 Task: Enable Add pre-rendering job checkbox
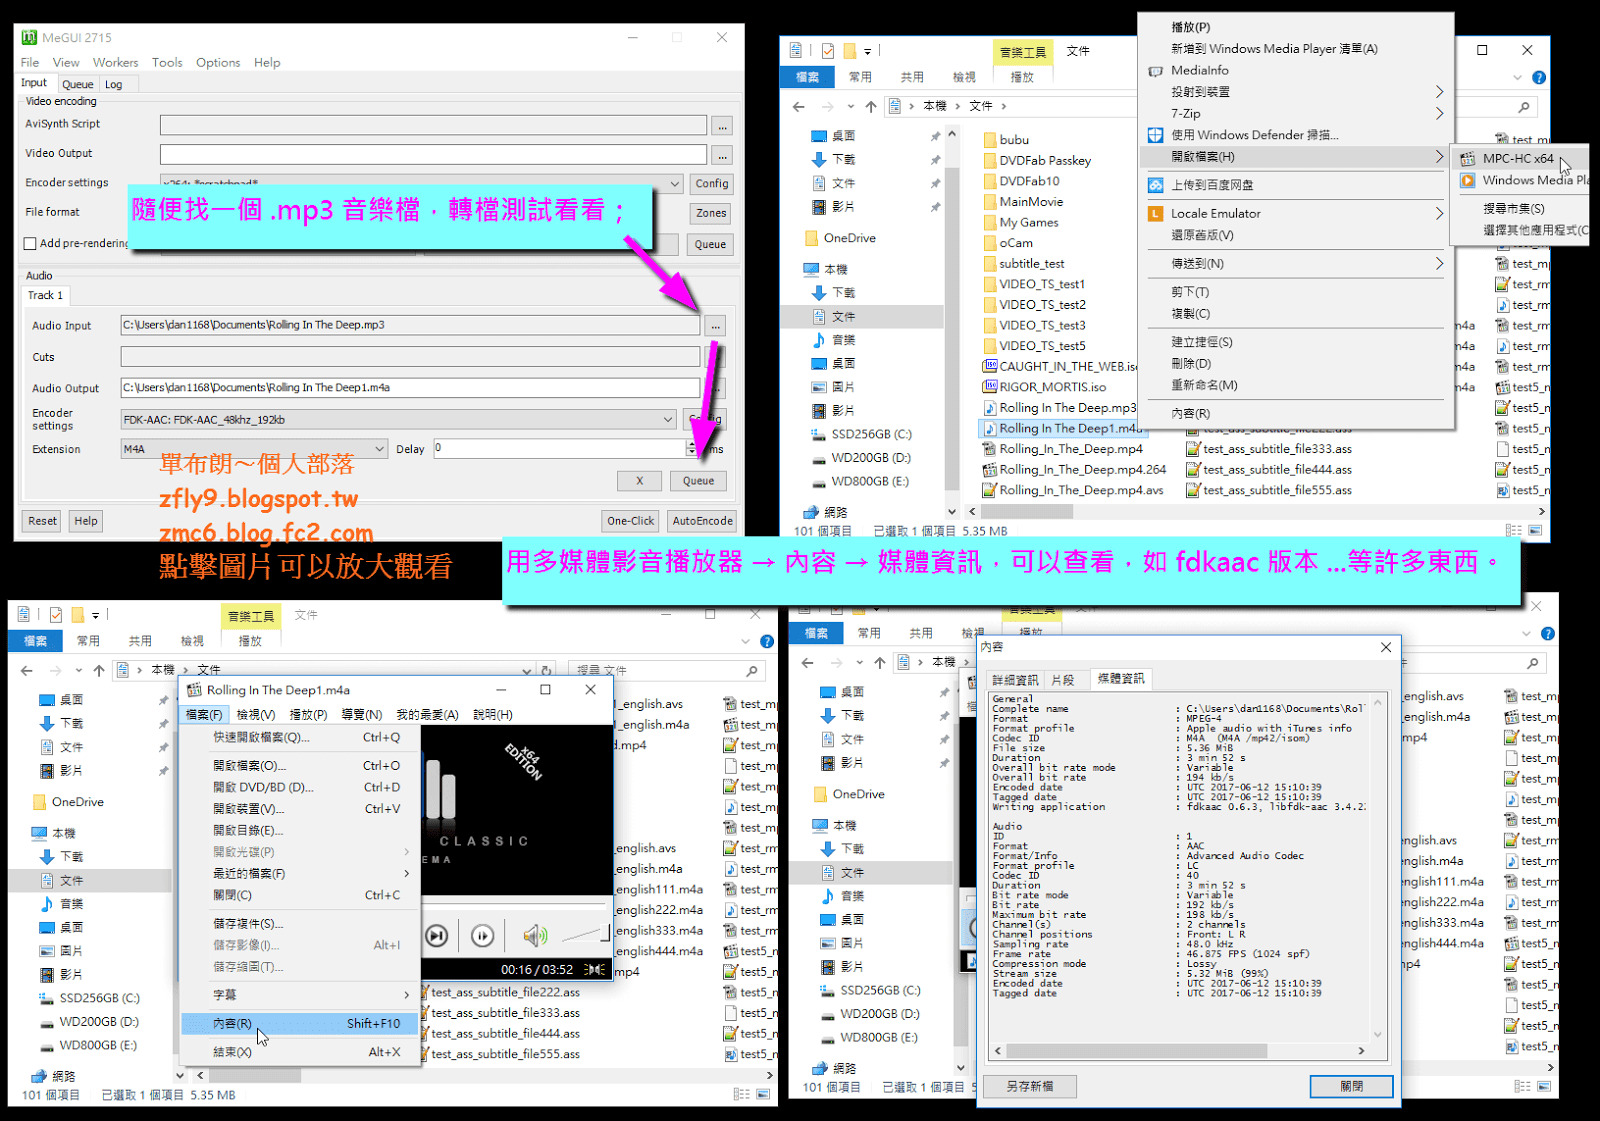pyautogui.click(x=30, y=243)
